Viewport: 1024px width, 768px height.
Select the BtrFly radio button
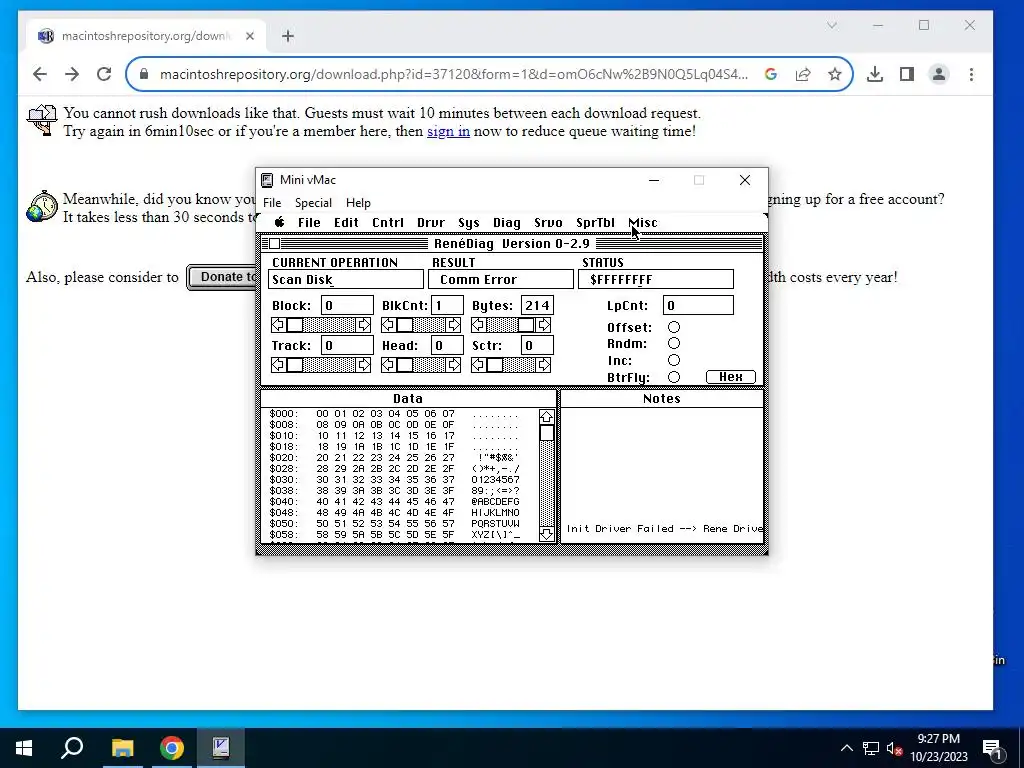(x=674, y=377)
